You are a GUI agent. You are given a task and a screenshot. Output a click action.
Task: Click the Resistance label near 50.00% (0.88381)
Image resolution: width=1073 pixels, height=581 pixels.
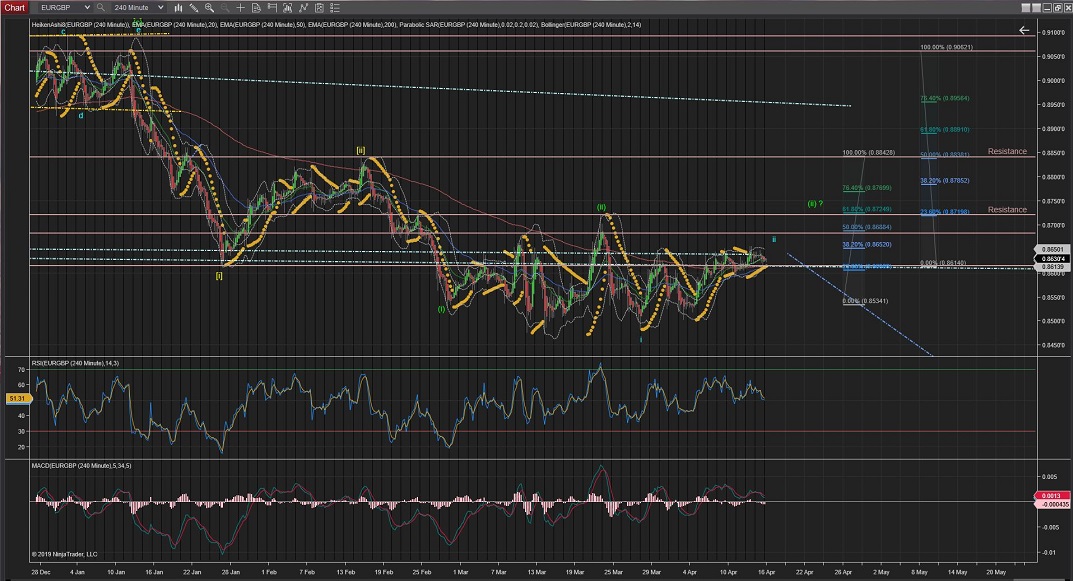pos(1007,151)
